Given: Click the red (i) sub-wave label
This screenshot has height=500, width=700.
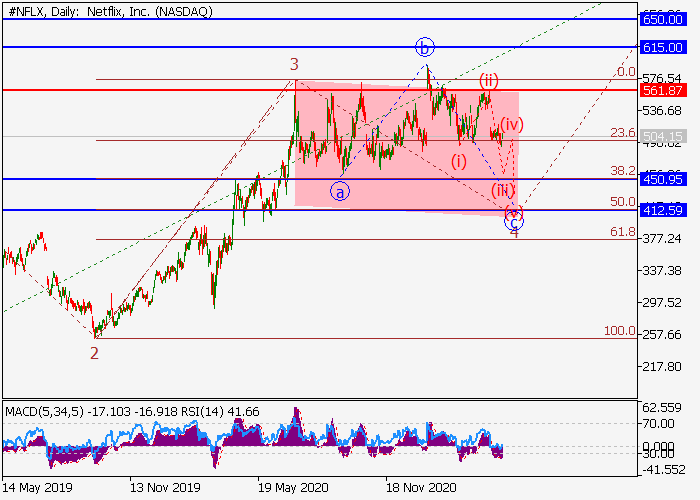Looking at the screenshot, I should coord(458,162).
